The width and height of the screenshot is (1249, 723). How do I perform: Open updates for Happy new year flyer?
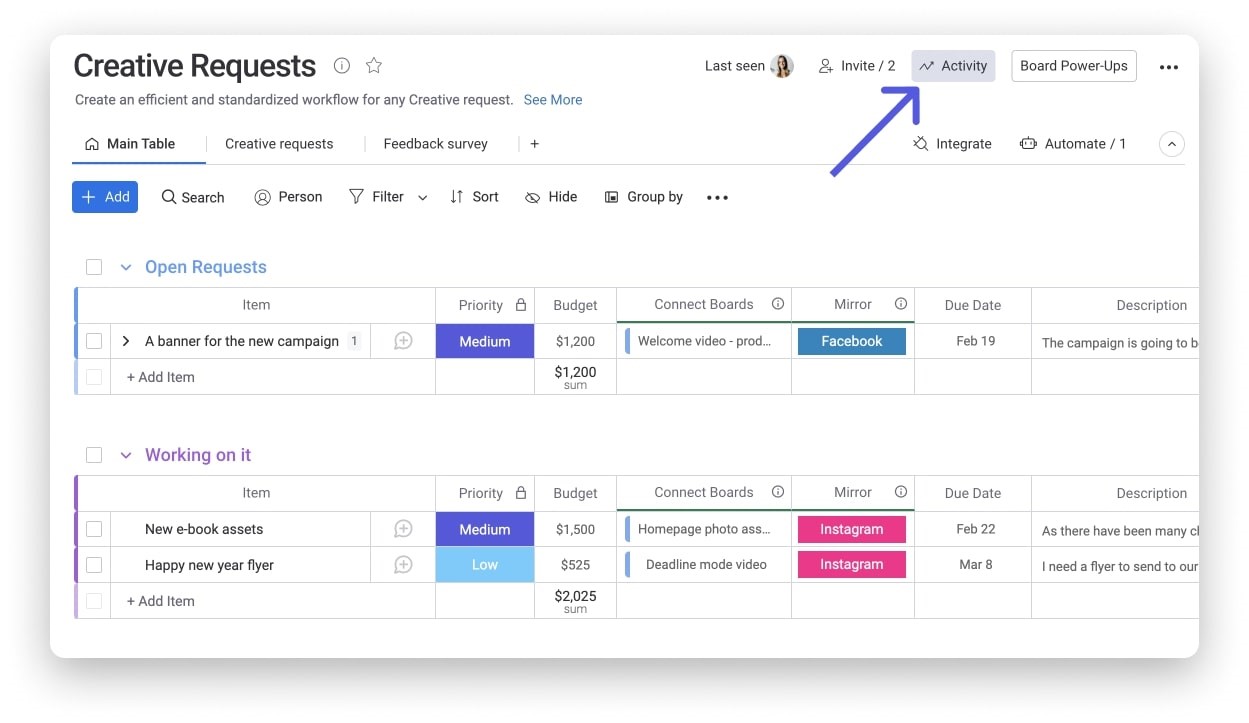pyautogui.click(x=403, y=565)
